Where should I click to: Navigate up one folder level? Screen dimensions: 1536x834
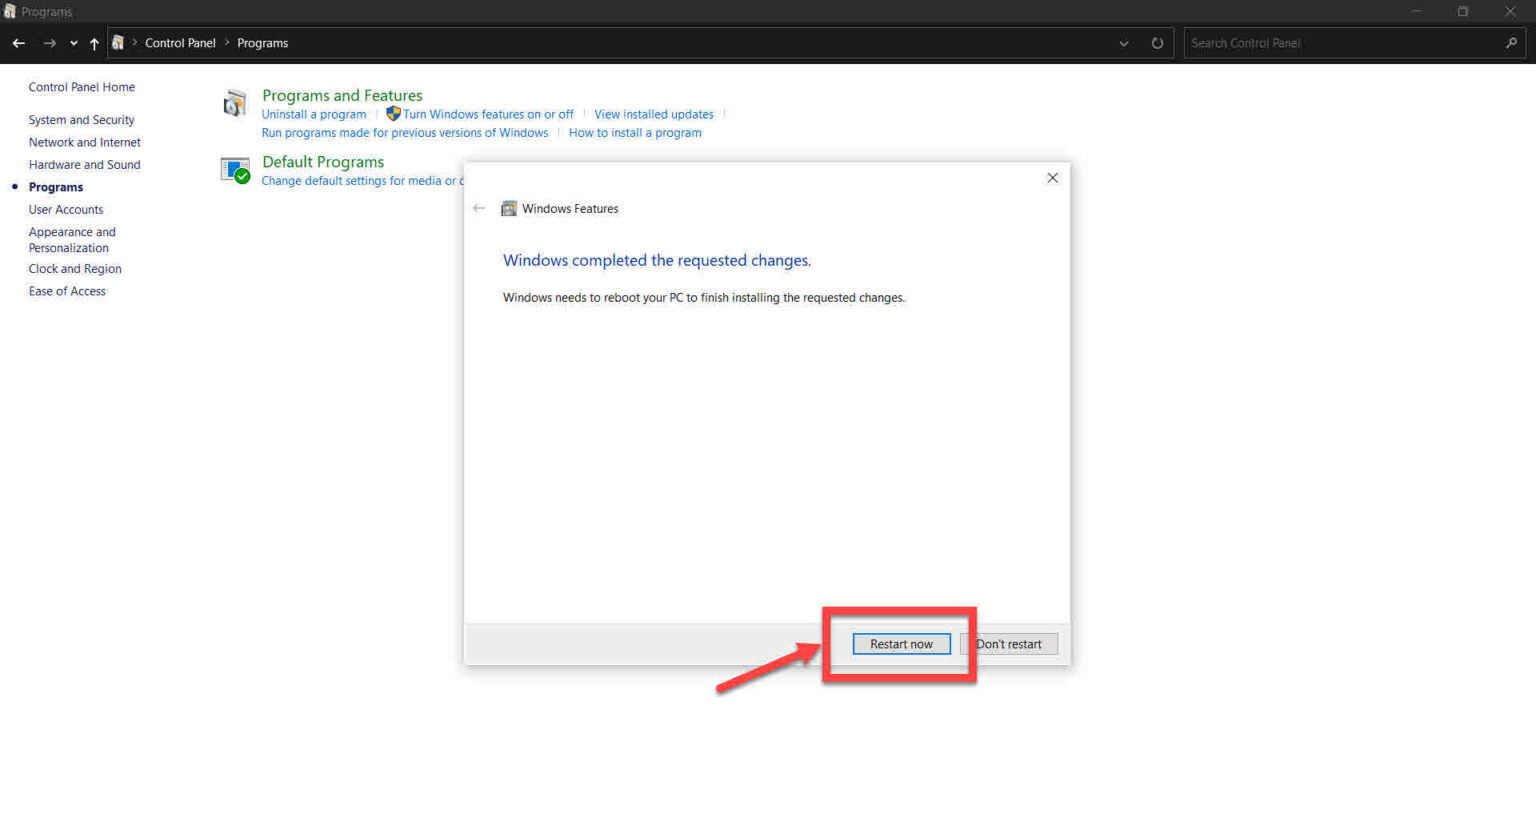[x=94, y=43]
